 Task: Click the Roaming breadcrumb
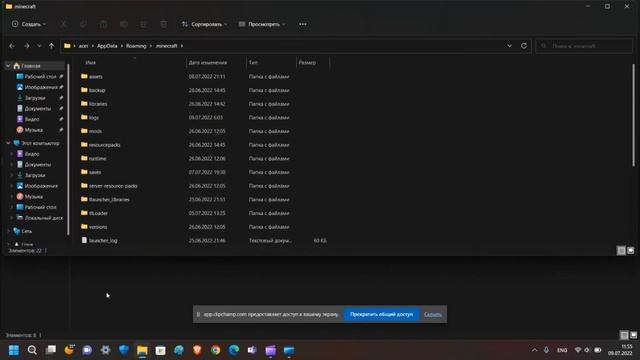[x=136, y=46]
